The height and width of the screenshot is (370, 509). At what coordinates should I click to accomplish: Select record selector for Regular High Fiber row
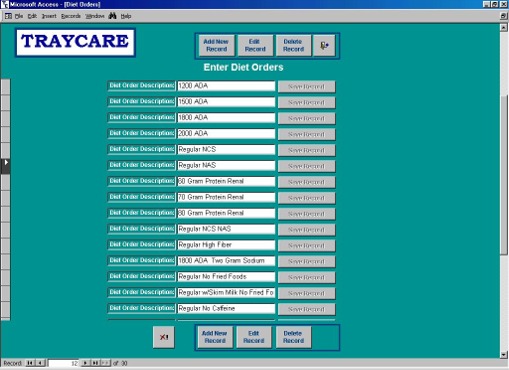pyautogui.click(x=6, y=246)
